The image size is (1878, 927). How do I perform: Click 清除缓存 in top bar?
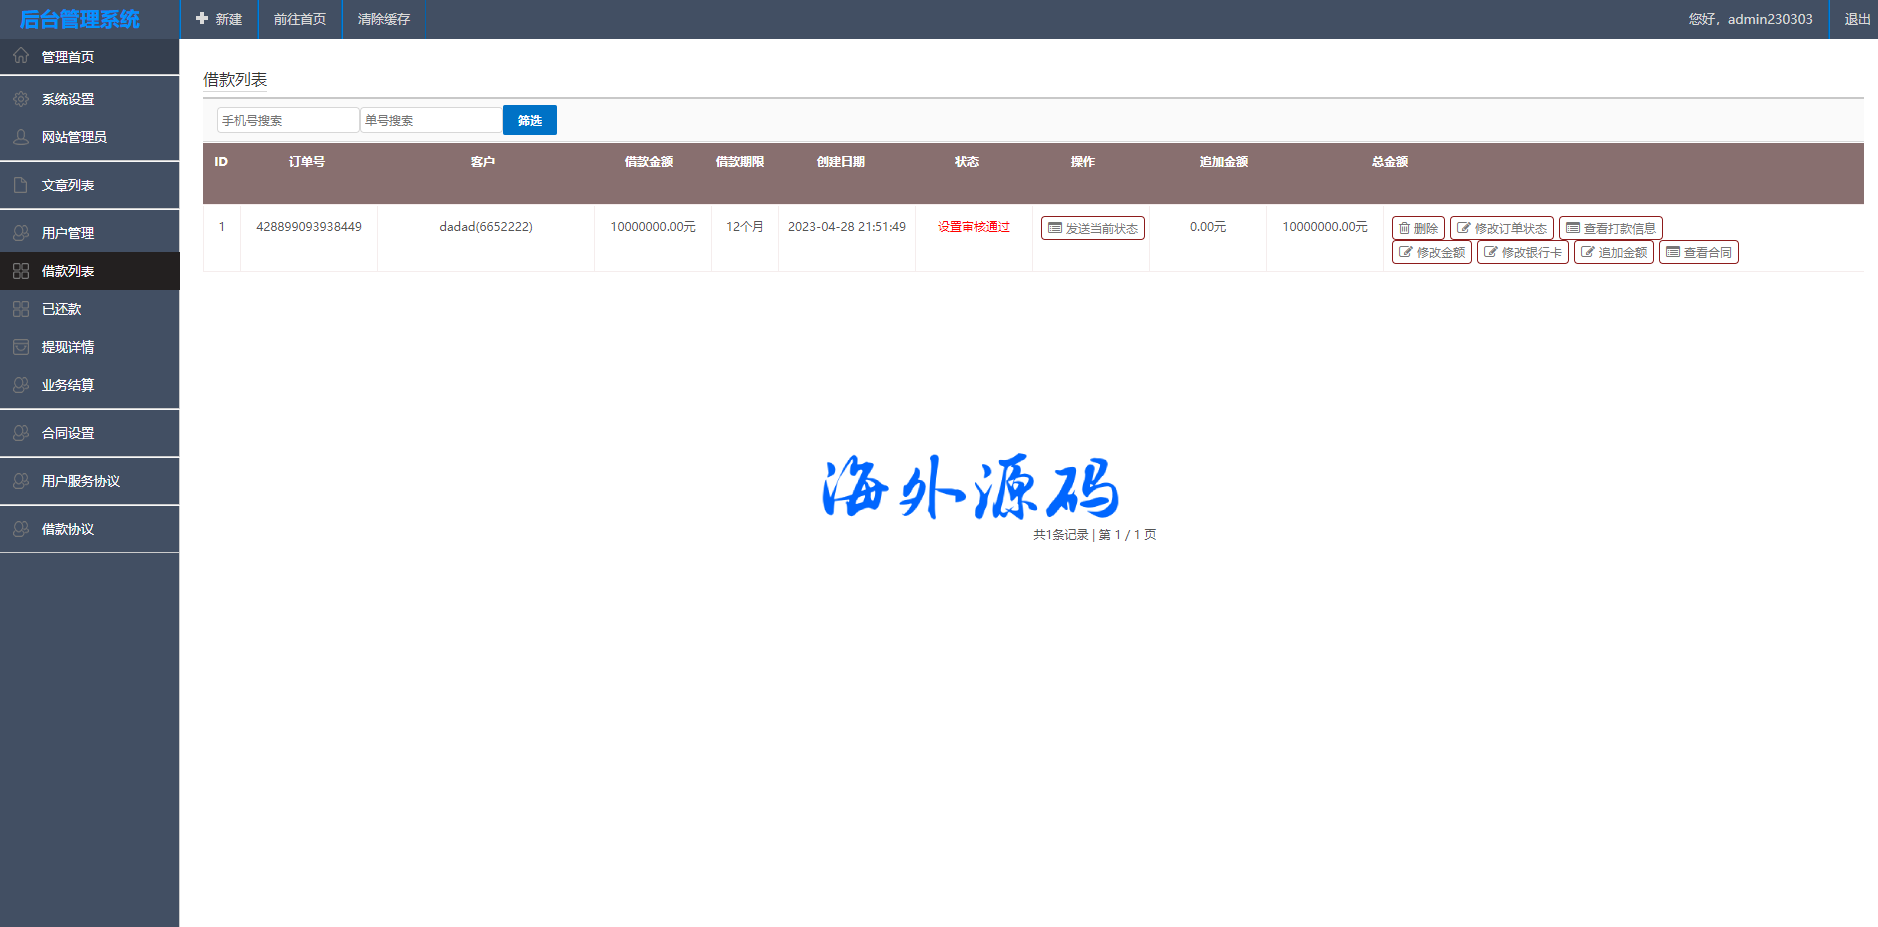pos(384,19)
